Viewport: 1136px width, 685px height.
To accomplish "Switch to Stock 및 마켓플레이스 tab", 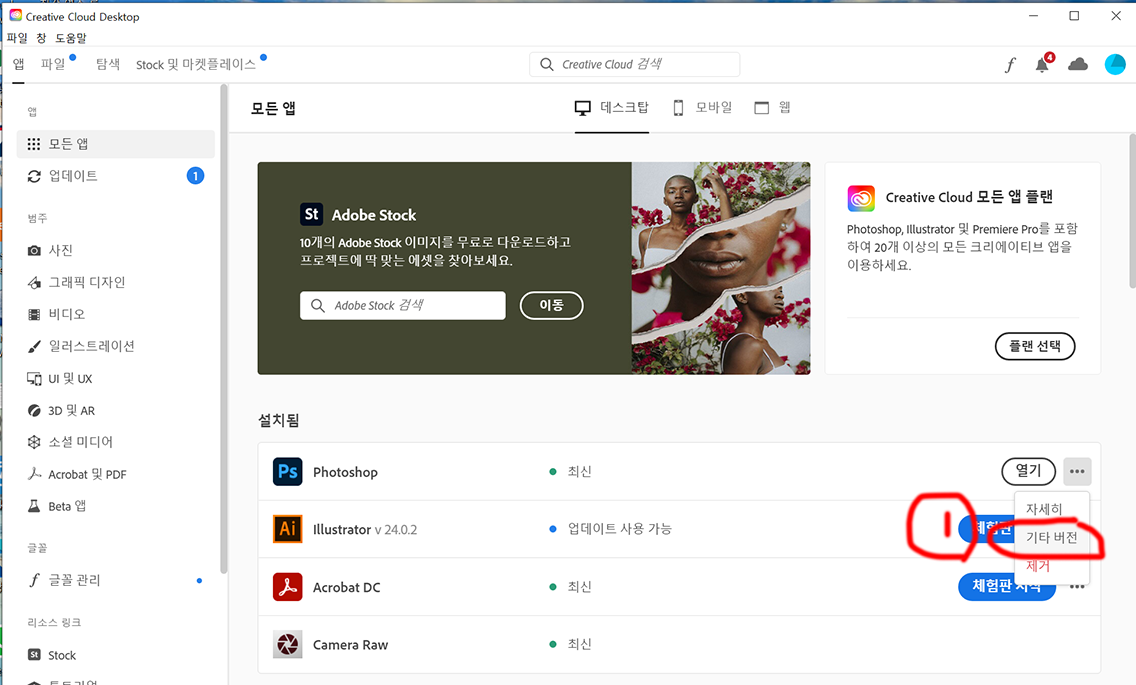I will pyautogui.click(x=196, y=65).
